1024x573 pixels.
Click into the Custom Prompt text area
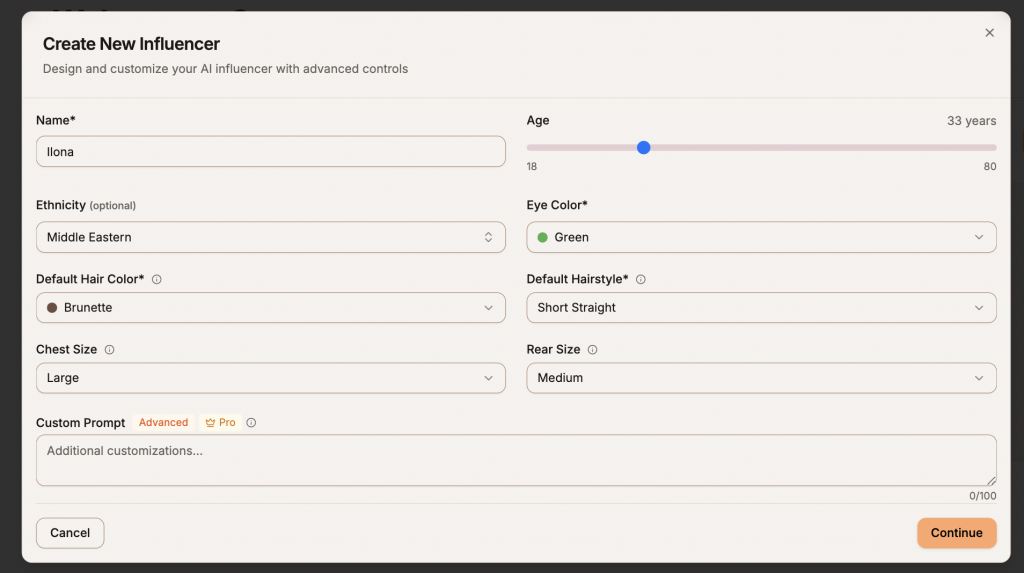(x=515, y=460)
